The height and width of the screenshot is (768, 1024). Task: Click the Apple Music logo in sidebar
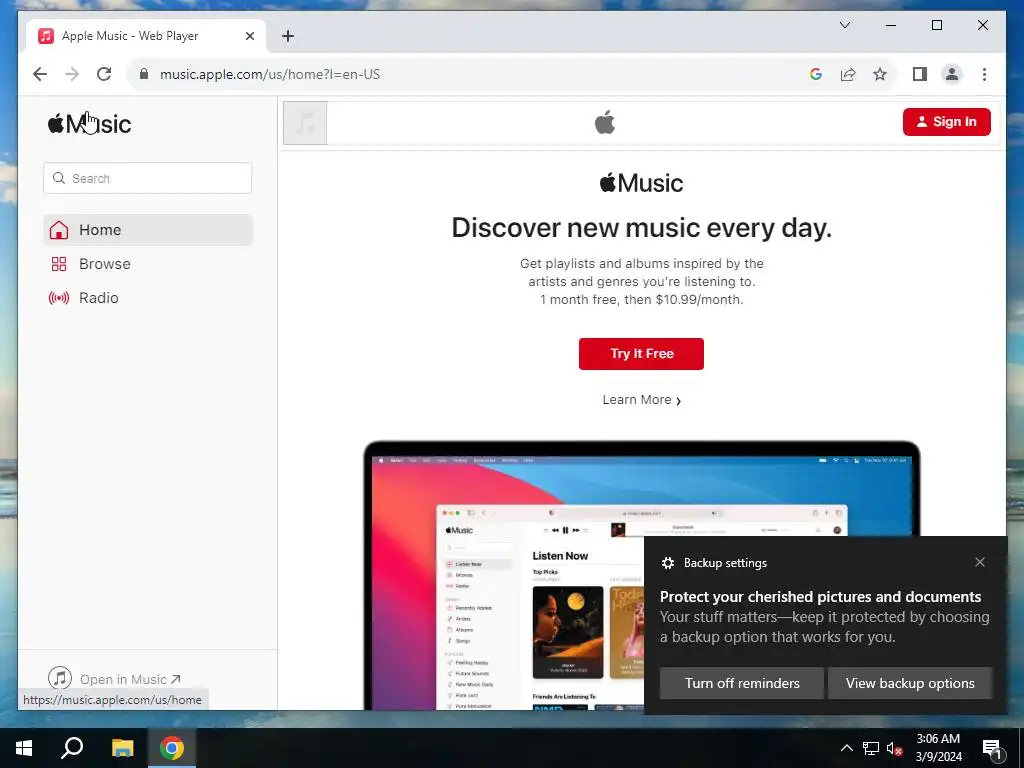[89, 123]
